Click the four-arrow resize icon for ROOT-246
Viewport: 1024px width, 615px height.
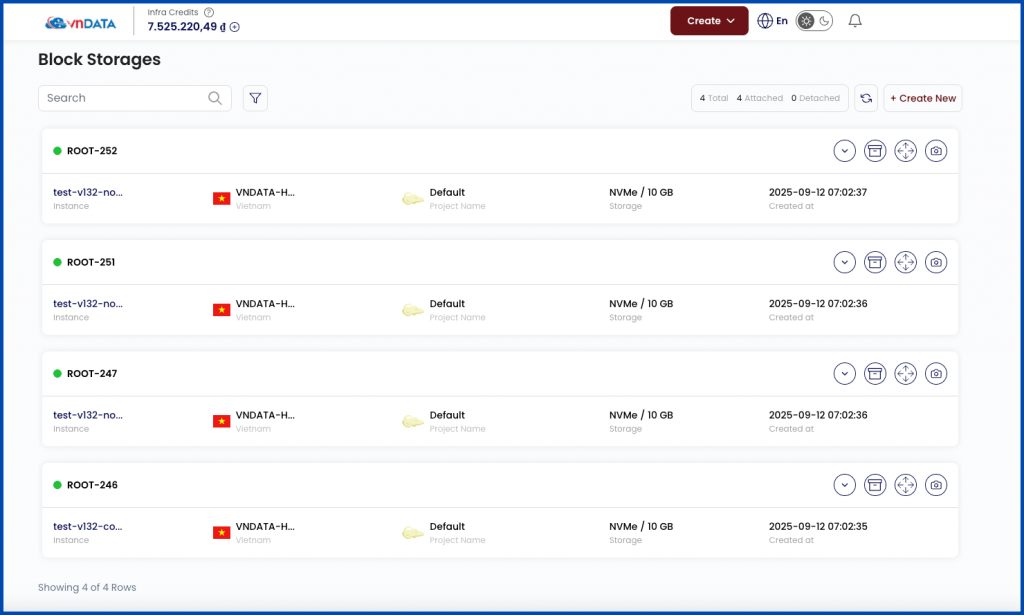(x=905, y=485)
